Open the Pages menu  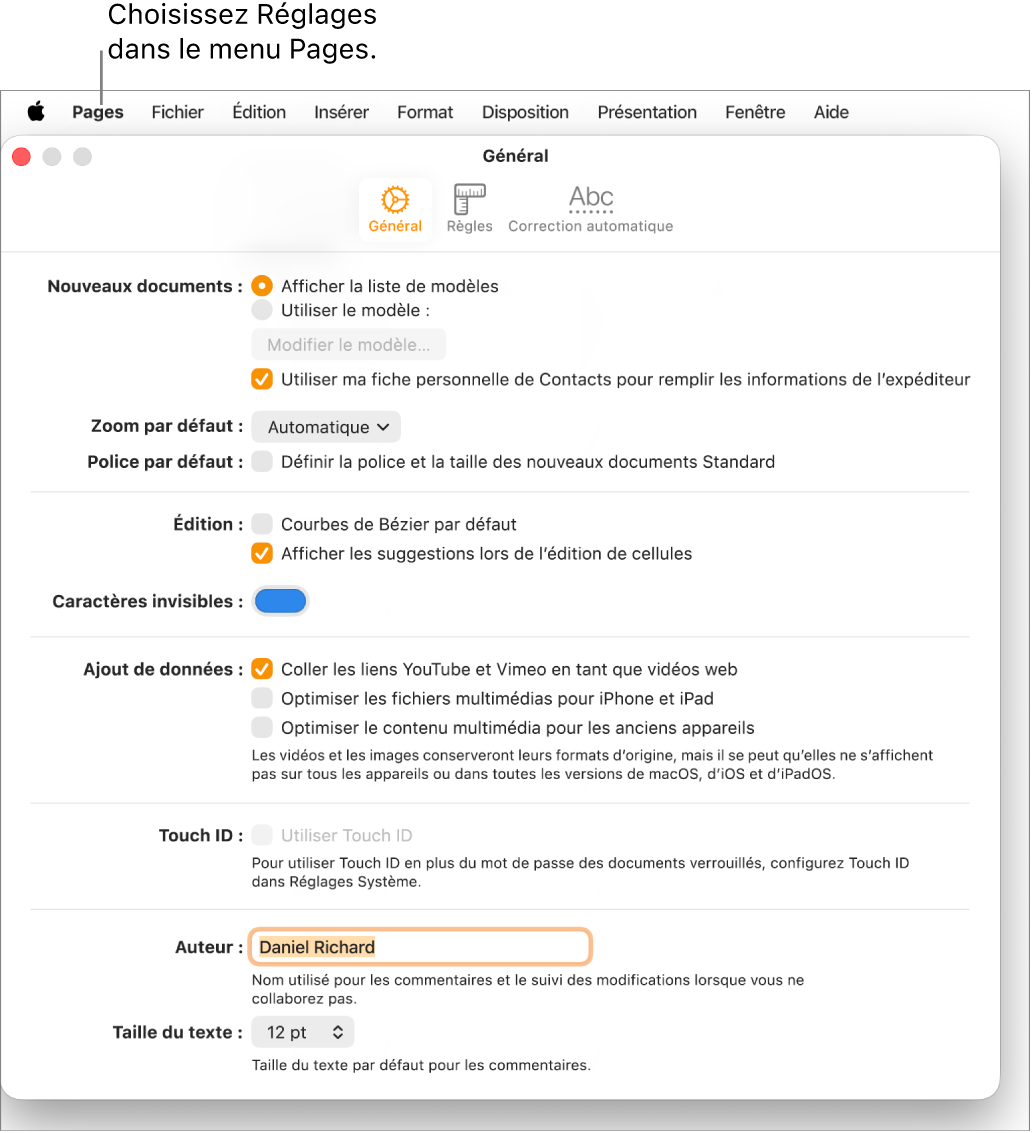(x=97, y=112)
